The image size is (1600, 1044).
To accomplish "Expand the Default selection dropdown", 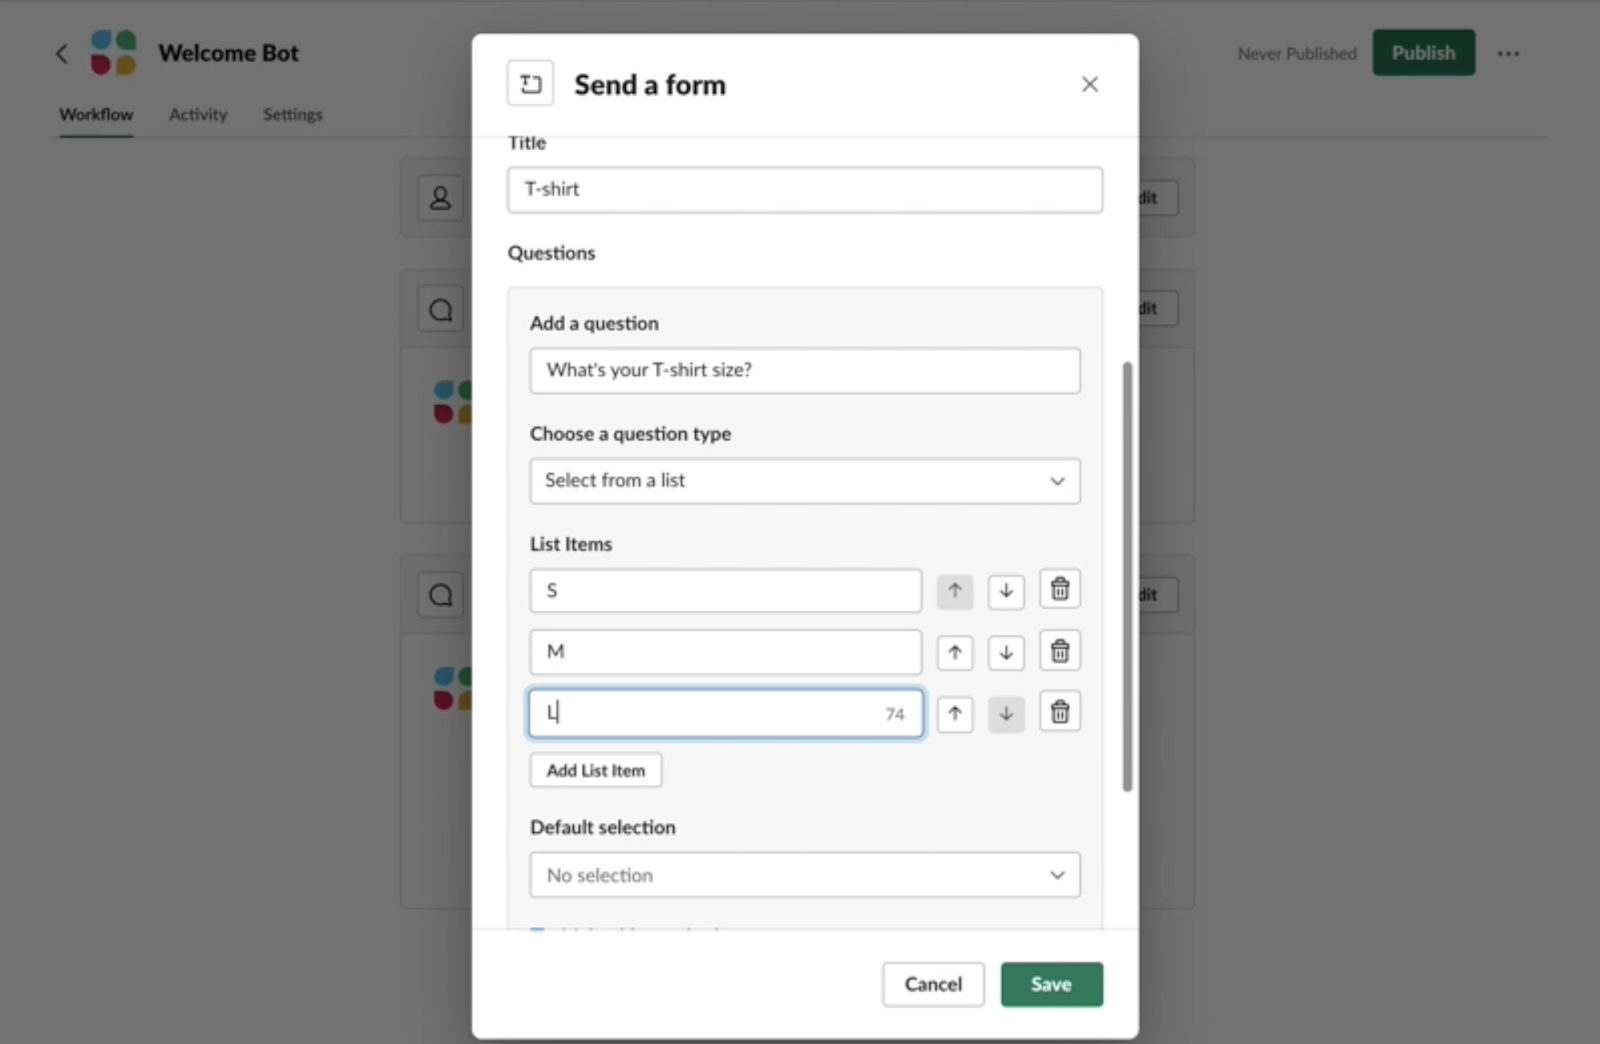I will tap(804, 875).
